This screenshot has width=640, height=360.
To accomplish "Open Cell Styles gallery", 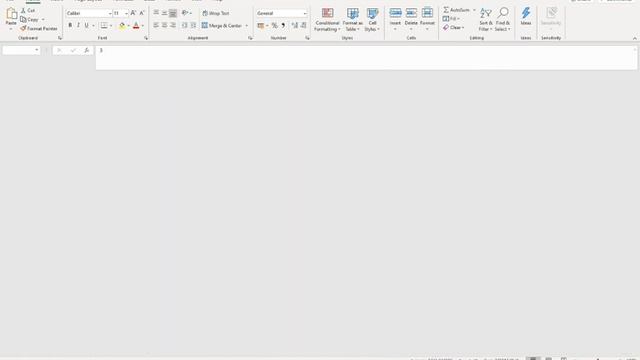I will pyautogui.click(x=372, y=19).
